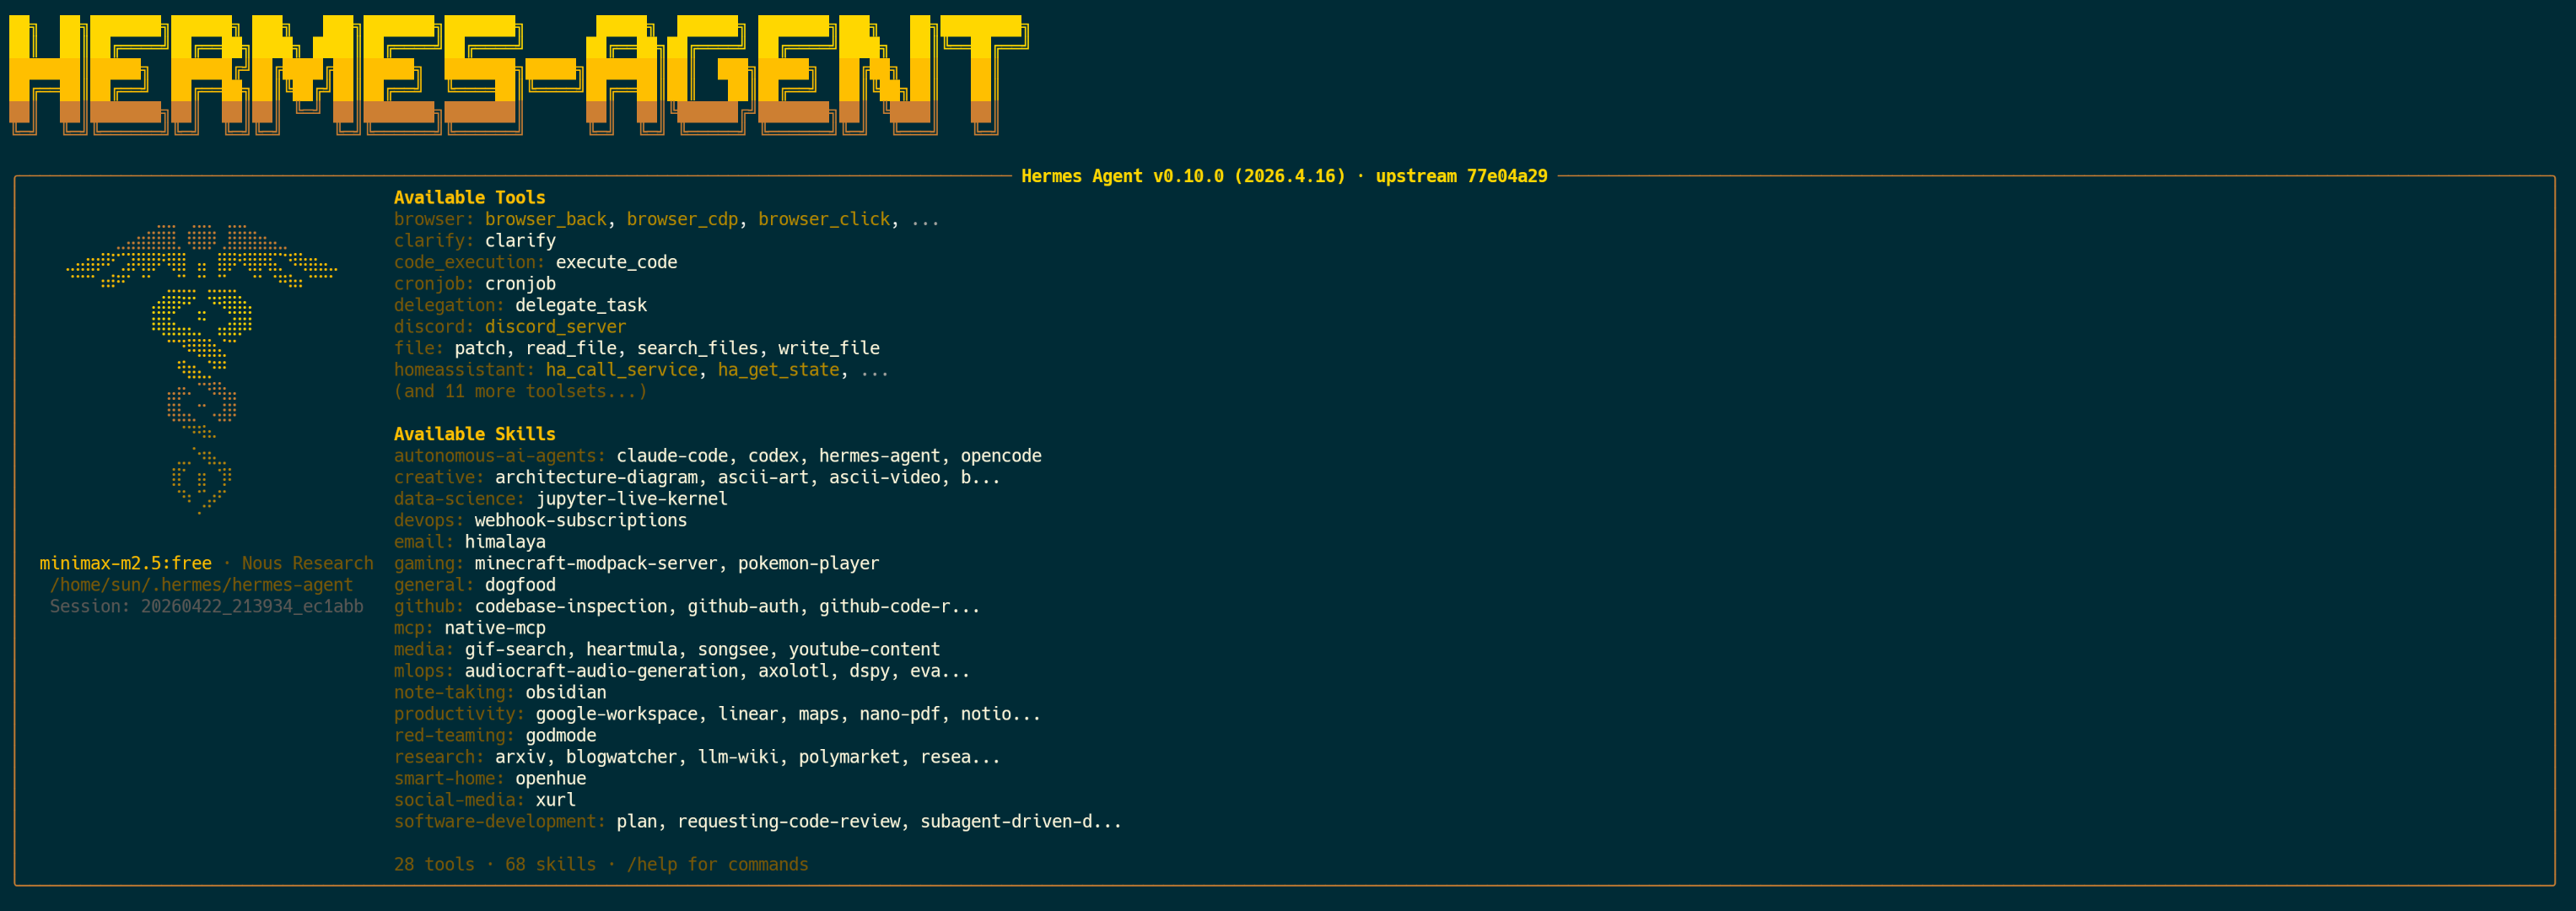The height and width of the screenshot is (911, 2576).
Task: Click the caduceus ASCII art logo
Action: pos(201,365)
